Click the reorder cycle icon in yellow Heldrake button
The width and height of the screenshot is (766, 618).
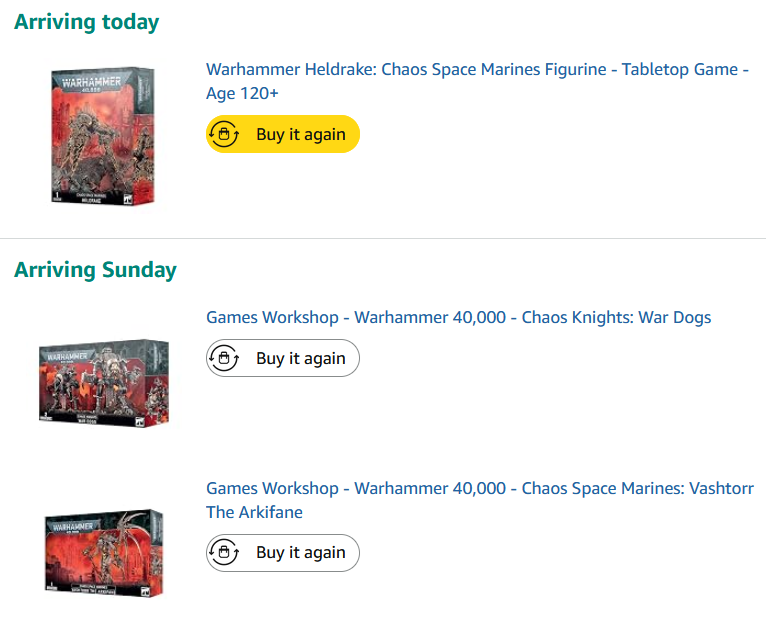coord(224,134)
